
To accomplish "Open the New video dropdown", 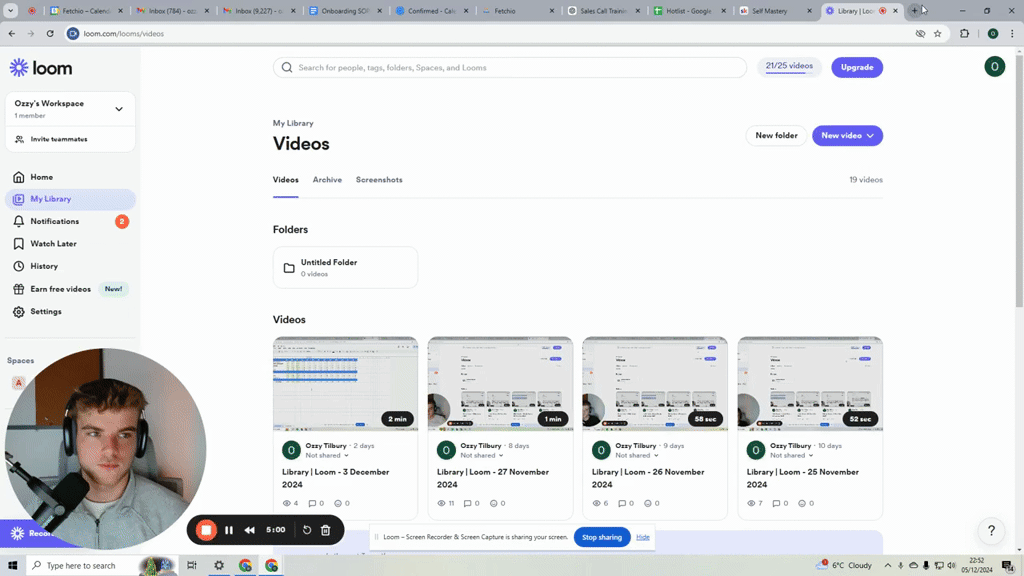I will point(847,136).
